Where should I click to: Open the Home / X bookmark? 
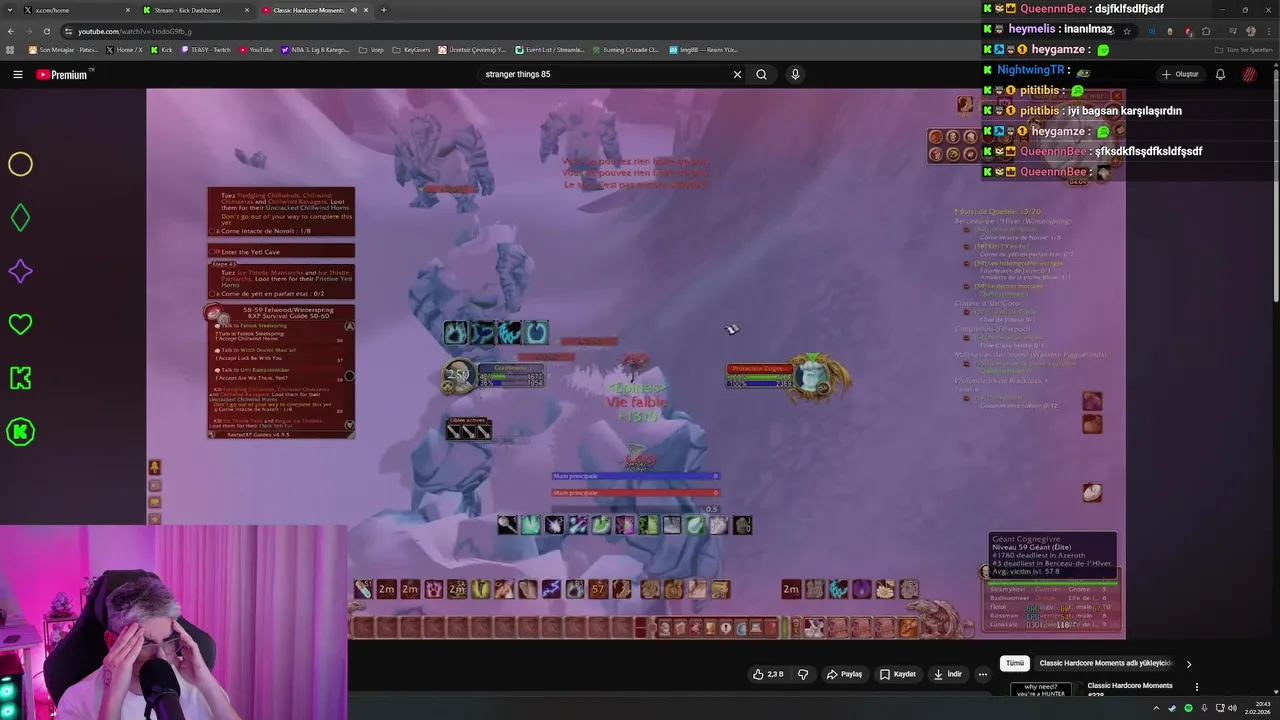(x=125, y=49)
